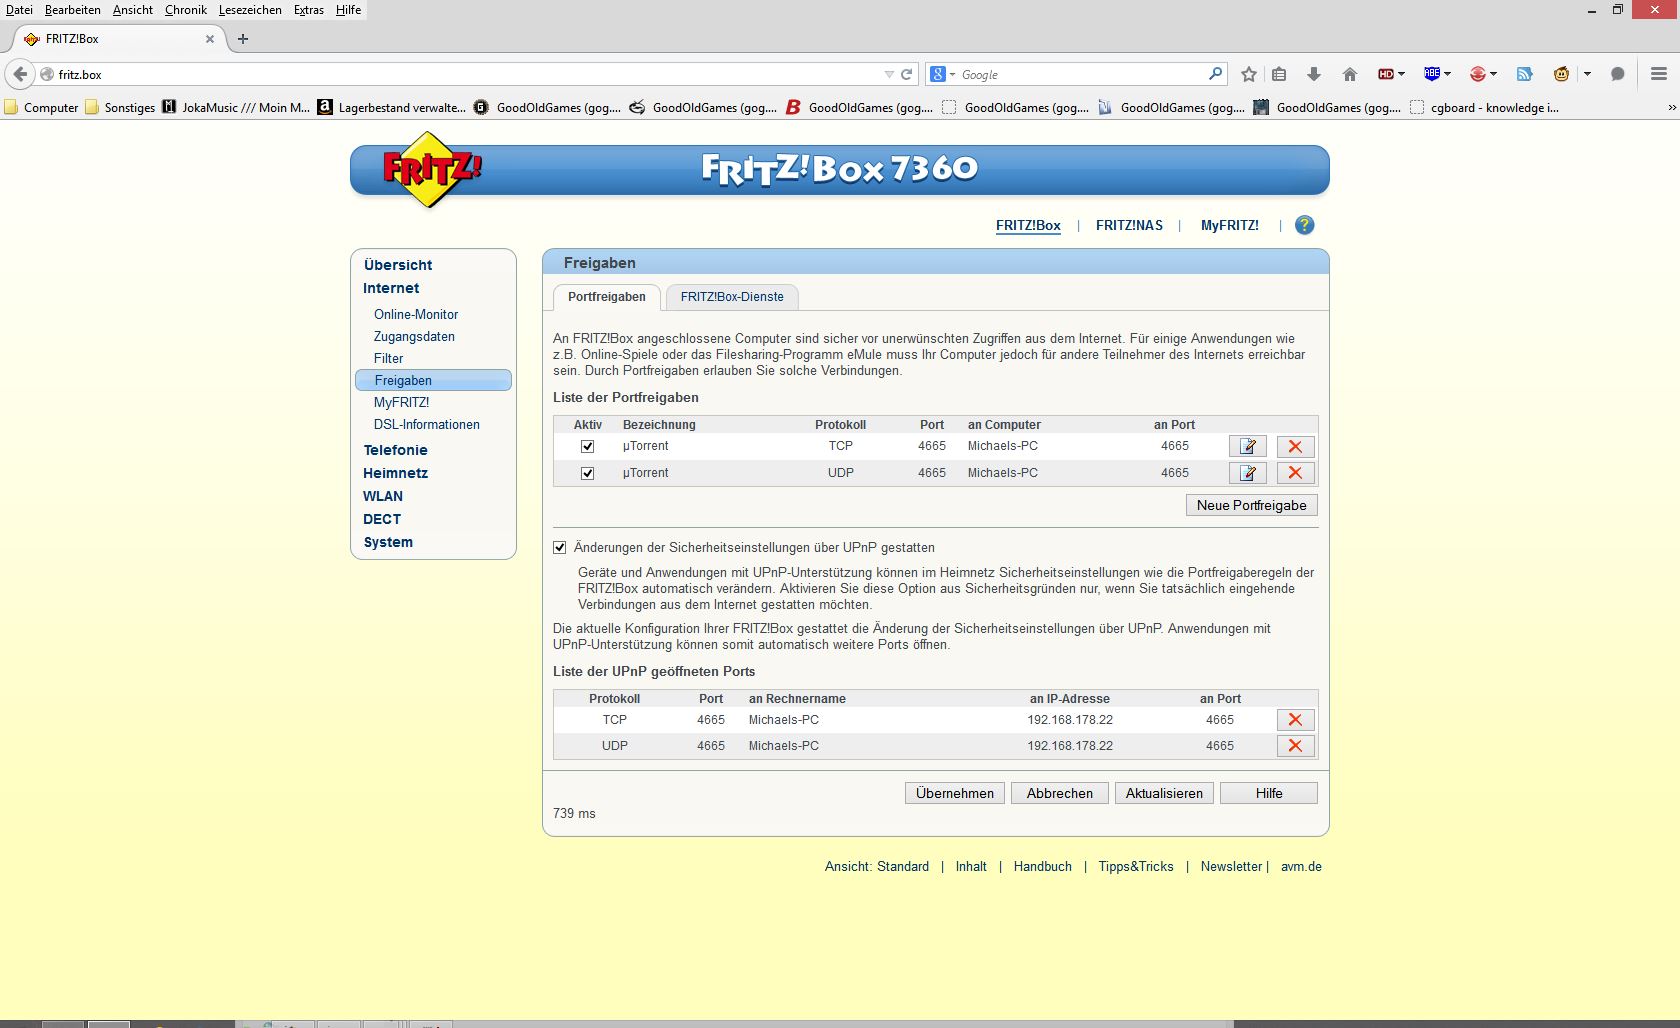Expand the Telefonie section

tap(396, 450)
